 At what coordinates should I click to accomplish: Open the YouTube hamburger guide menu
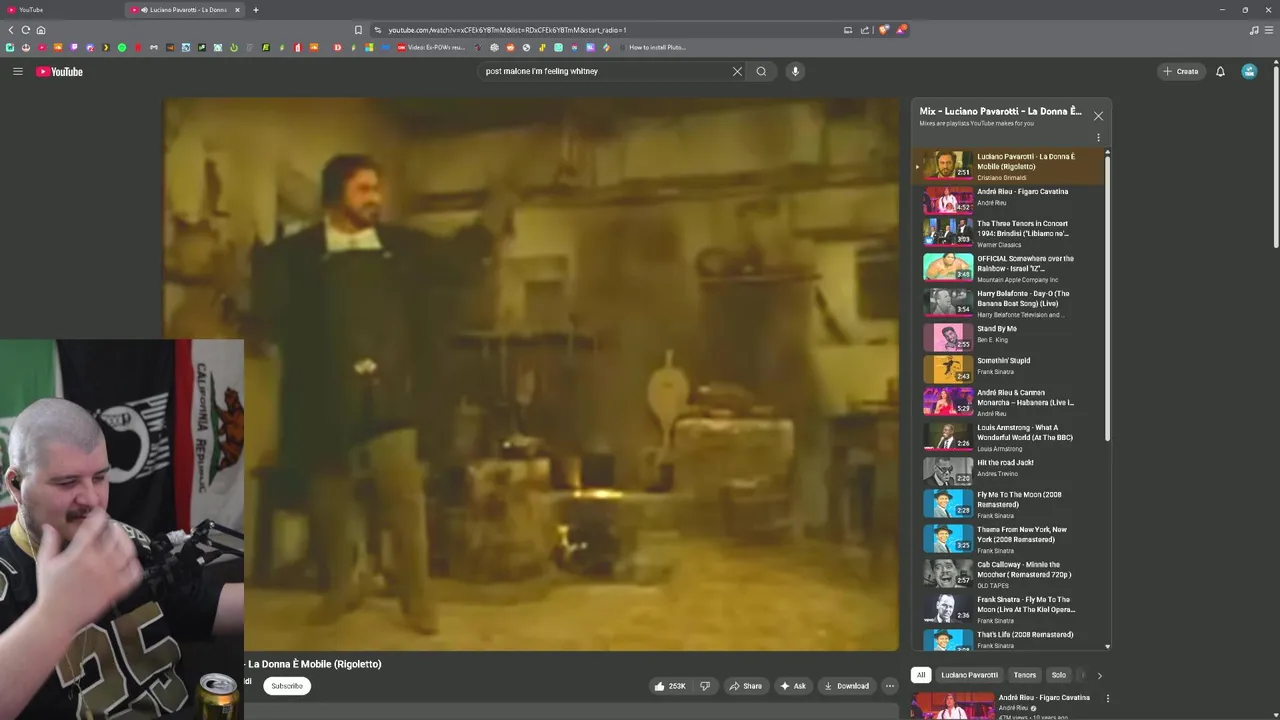17,71
